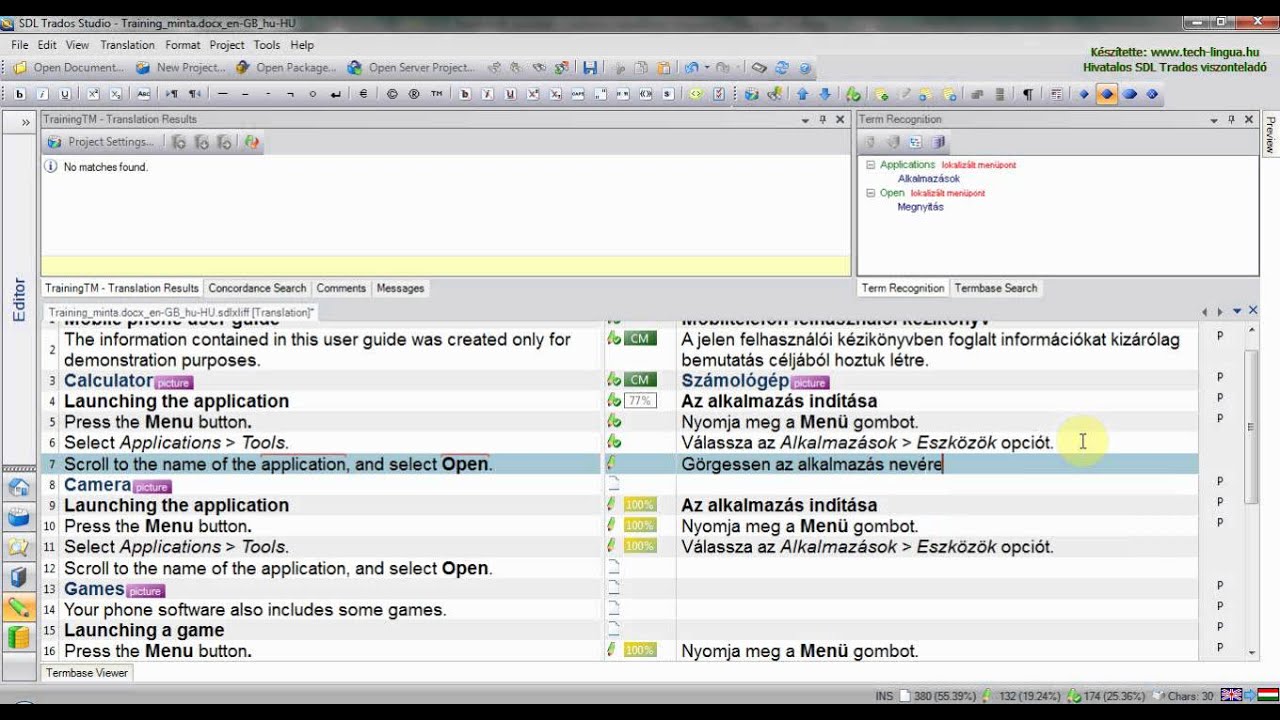
Task: Open Term Recognition panel dropdown arrow
Action: tap(1214, 119)
